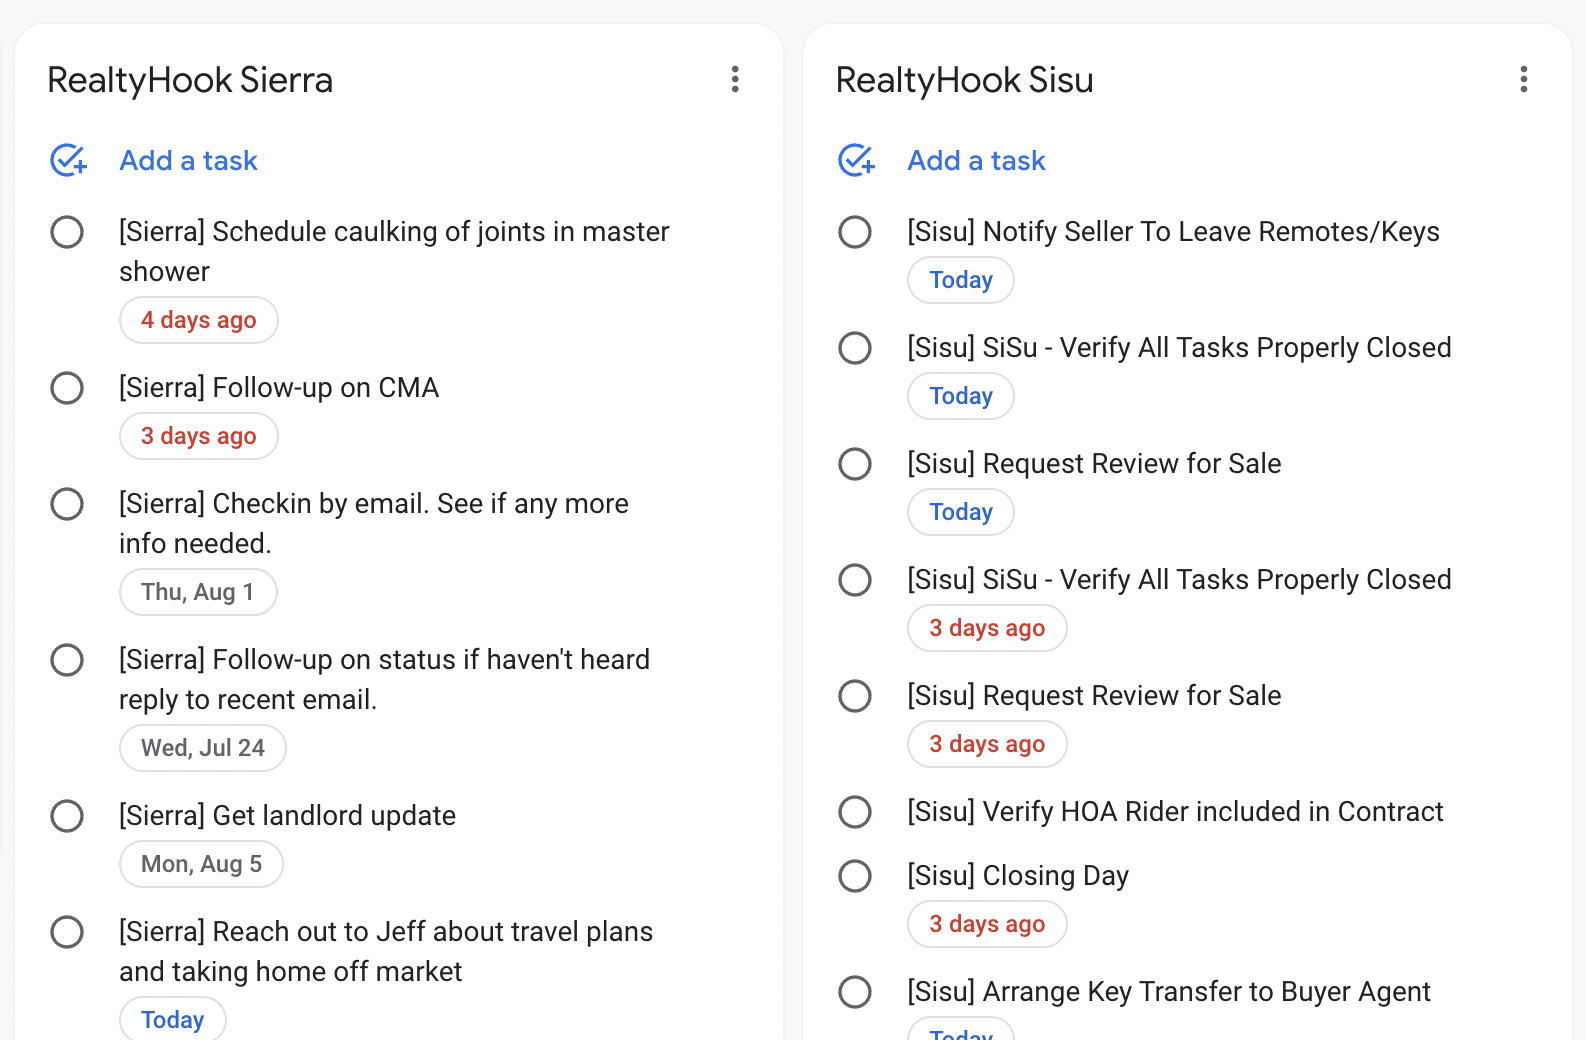
Task: Open '[Sierra] Reach out to Jeff' task text
Action: tap(386, 952)
